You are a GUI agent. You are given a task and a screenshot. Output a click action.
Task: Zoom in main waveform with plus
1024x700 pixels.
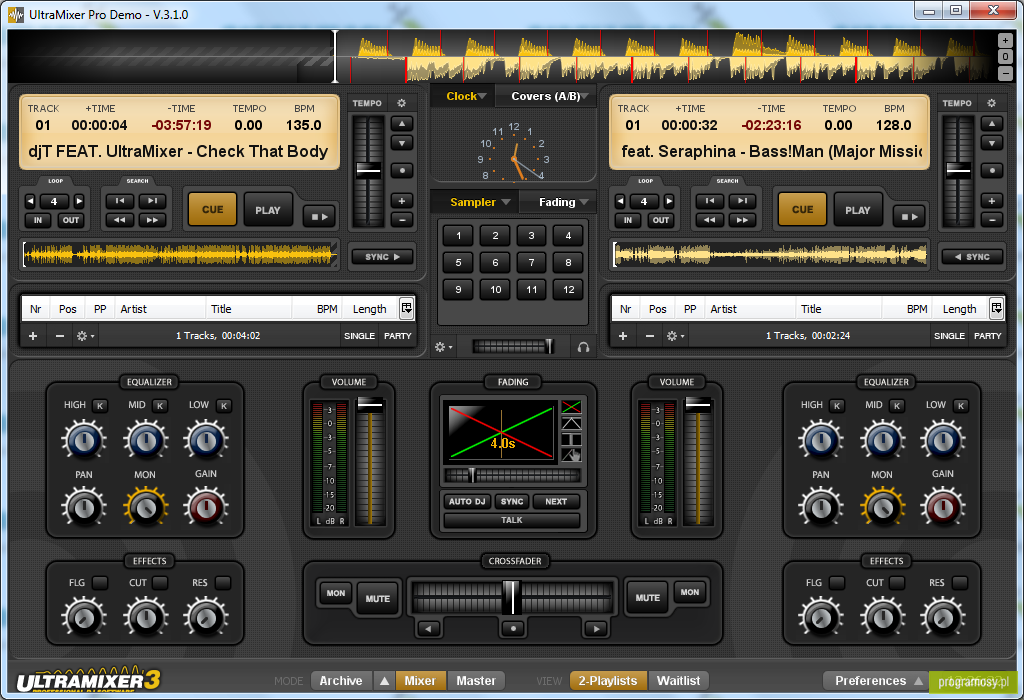(x=1006, y=40)
